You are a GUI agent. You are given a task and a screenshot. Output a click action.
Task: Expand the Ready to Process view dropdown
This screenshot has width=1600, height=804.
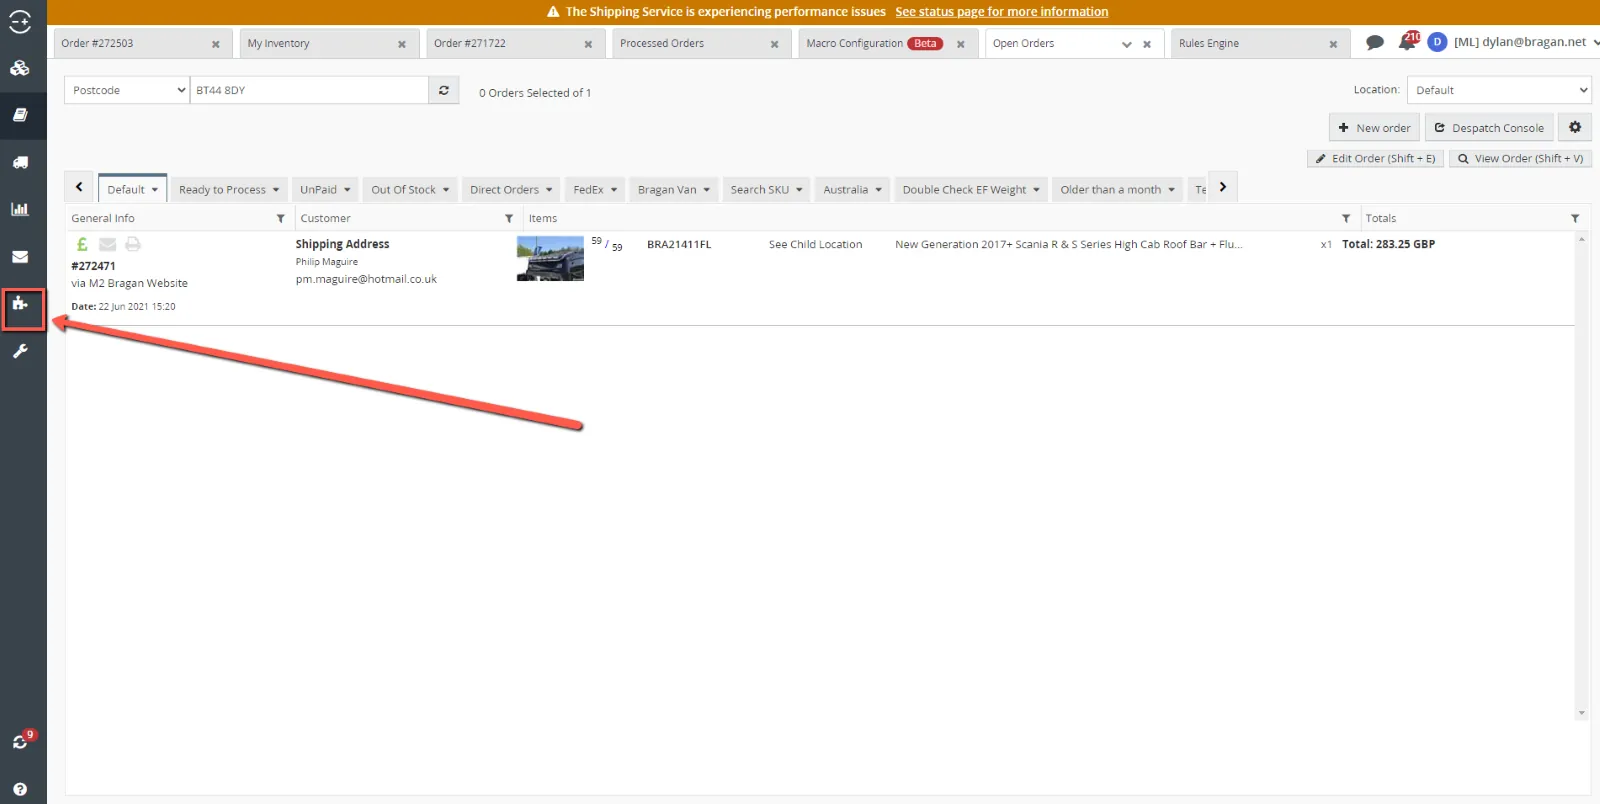pos(276,190)
